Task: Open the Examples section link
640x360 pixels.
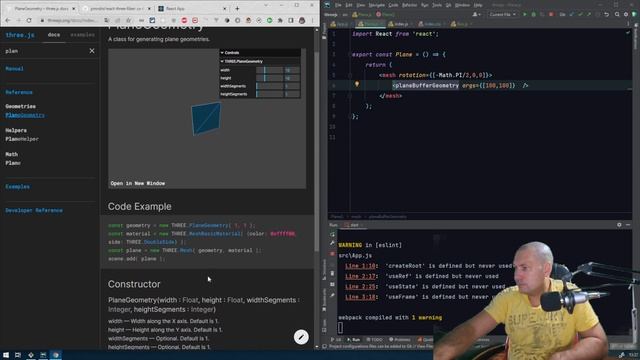Action: click(18, 187)
